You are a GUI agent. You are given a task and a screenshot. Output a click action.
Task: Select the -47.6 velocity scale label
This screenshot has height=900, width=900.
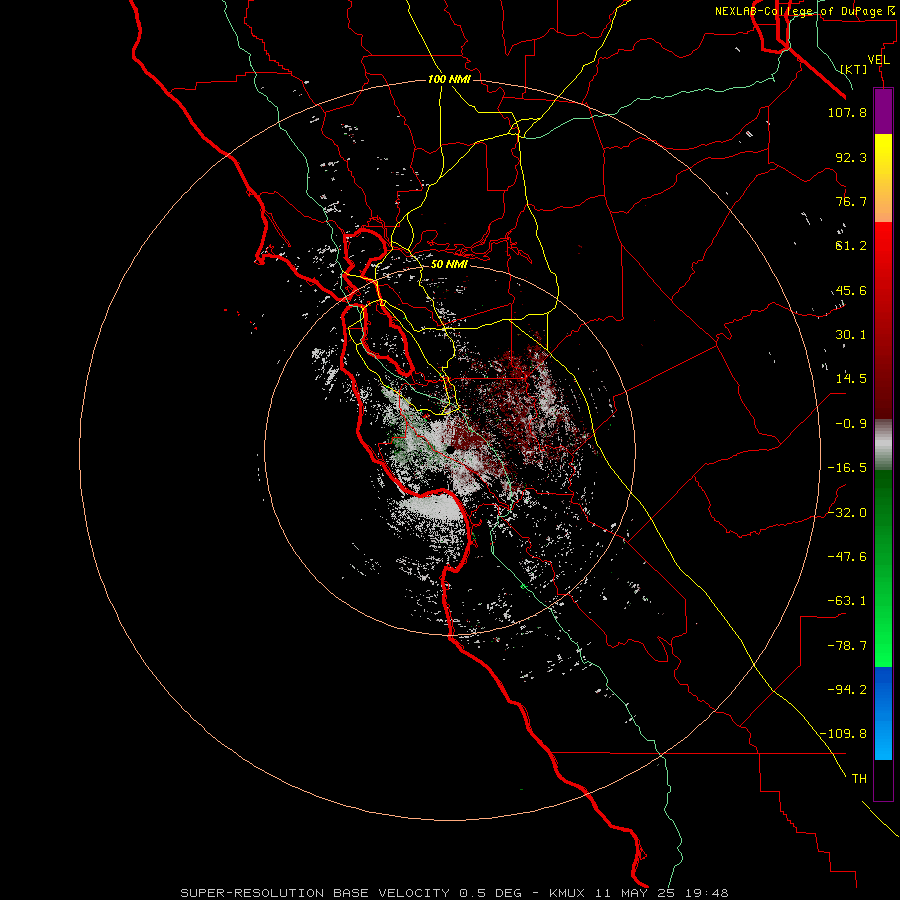[847, 557]
